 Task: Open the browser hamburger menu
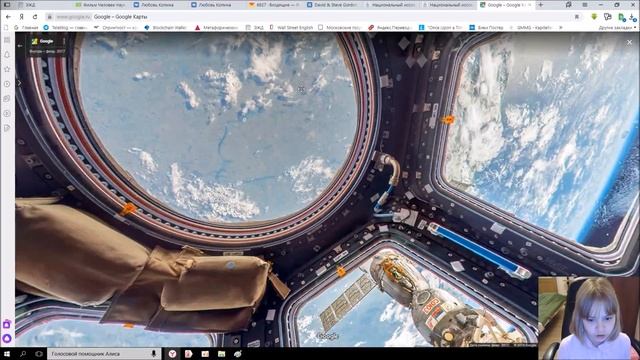(x=585, y=5)
